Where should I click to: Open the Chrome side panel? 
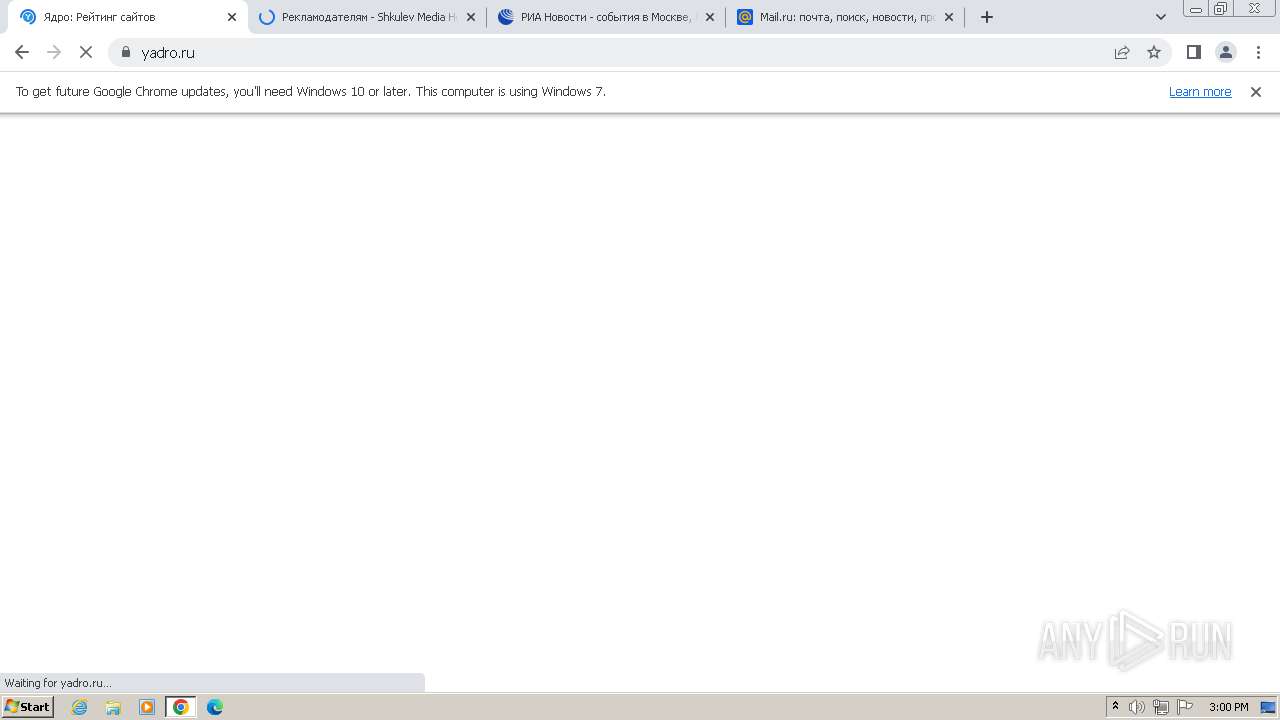(1193, 52)
